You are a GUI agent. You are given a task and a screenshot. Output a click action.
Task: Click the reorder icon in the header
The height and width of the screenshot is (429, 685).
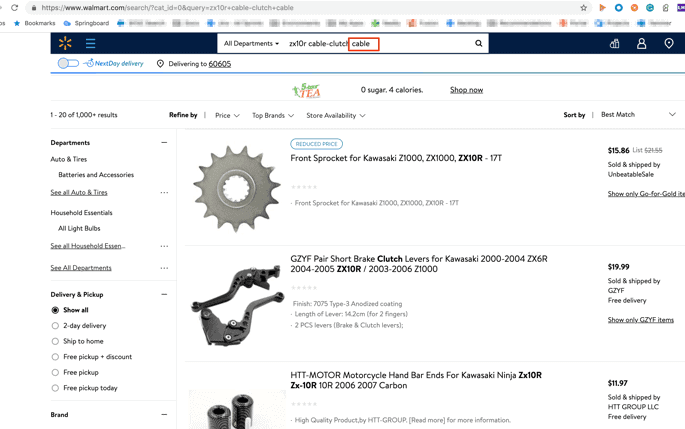[x=614, y=44]
